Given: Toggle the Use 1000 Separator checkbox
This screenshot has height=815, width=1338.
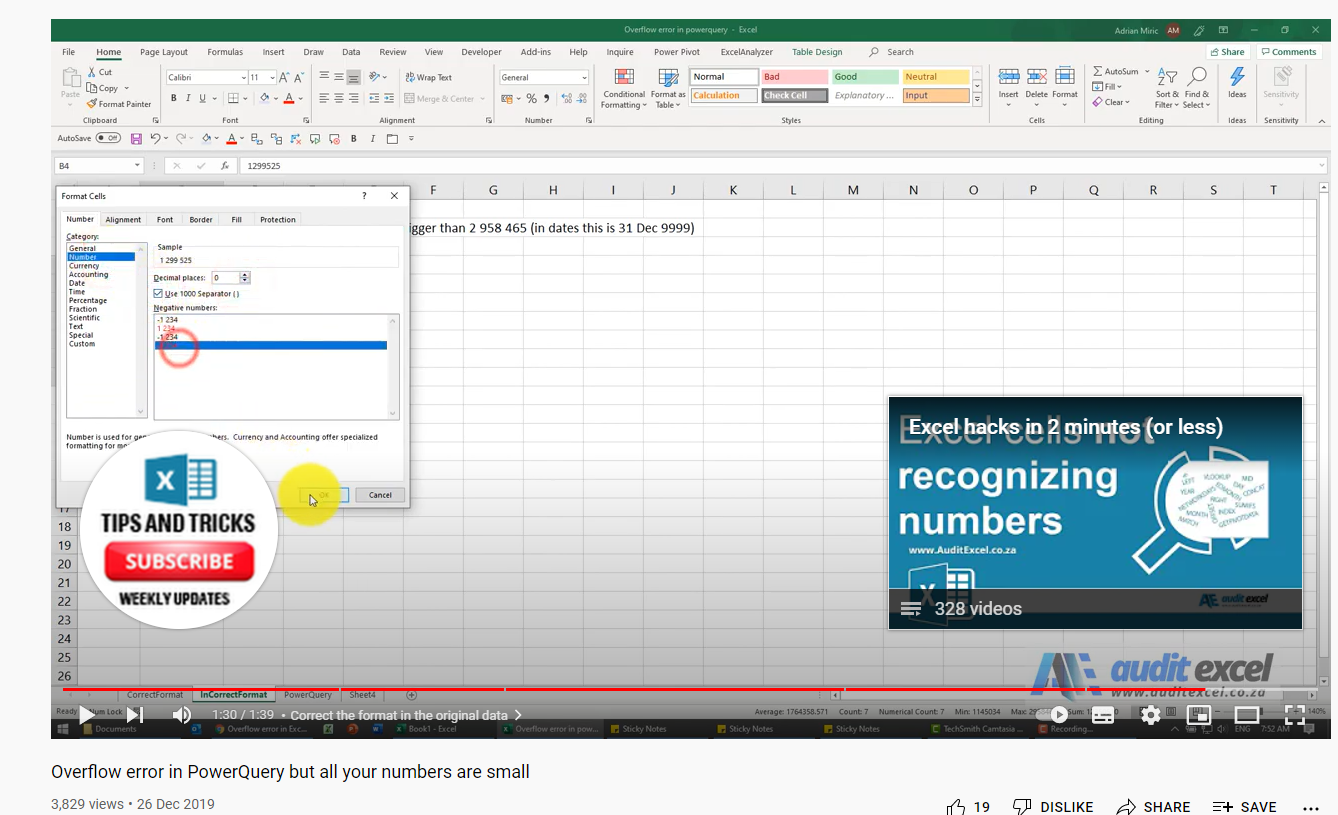Looking at the screenshot, I should tap(158, 294).
